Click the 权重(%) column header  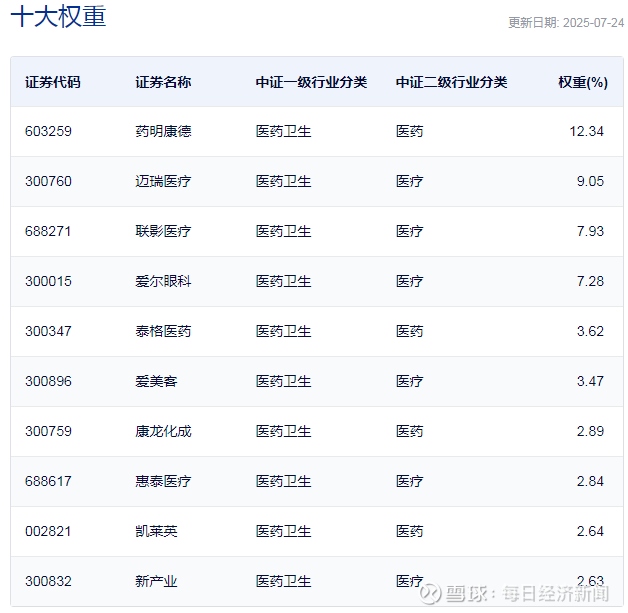click(583, 82)
